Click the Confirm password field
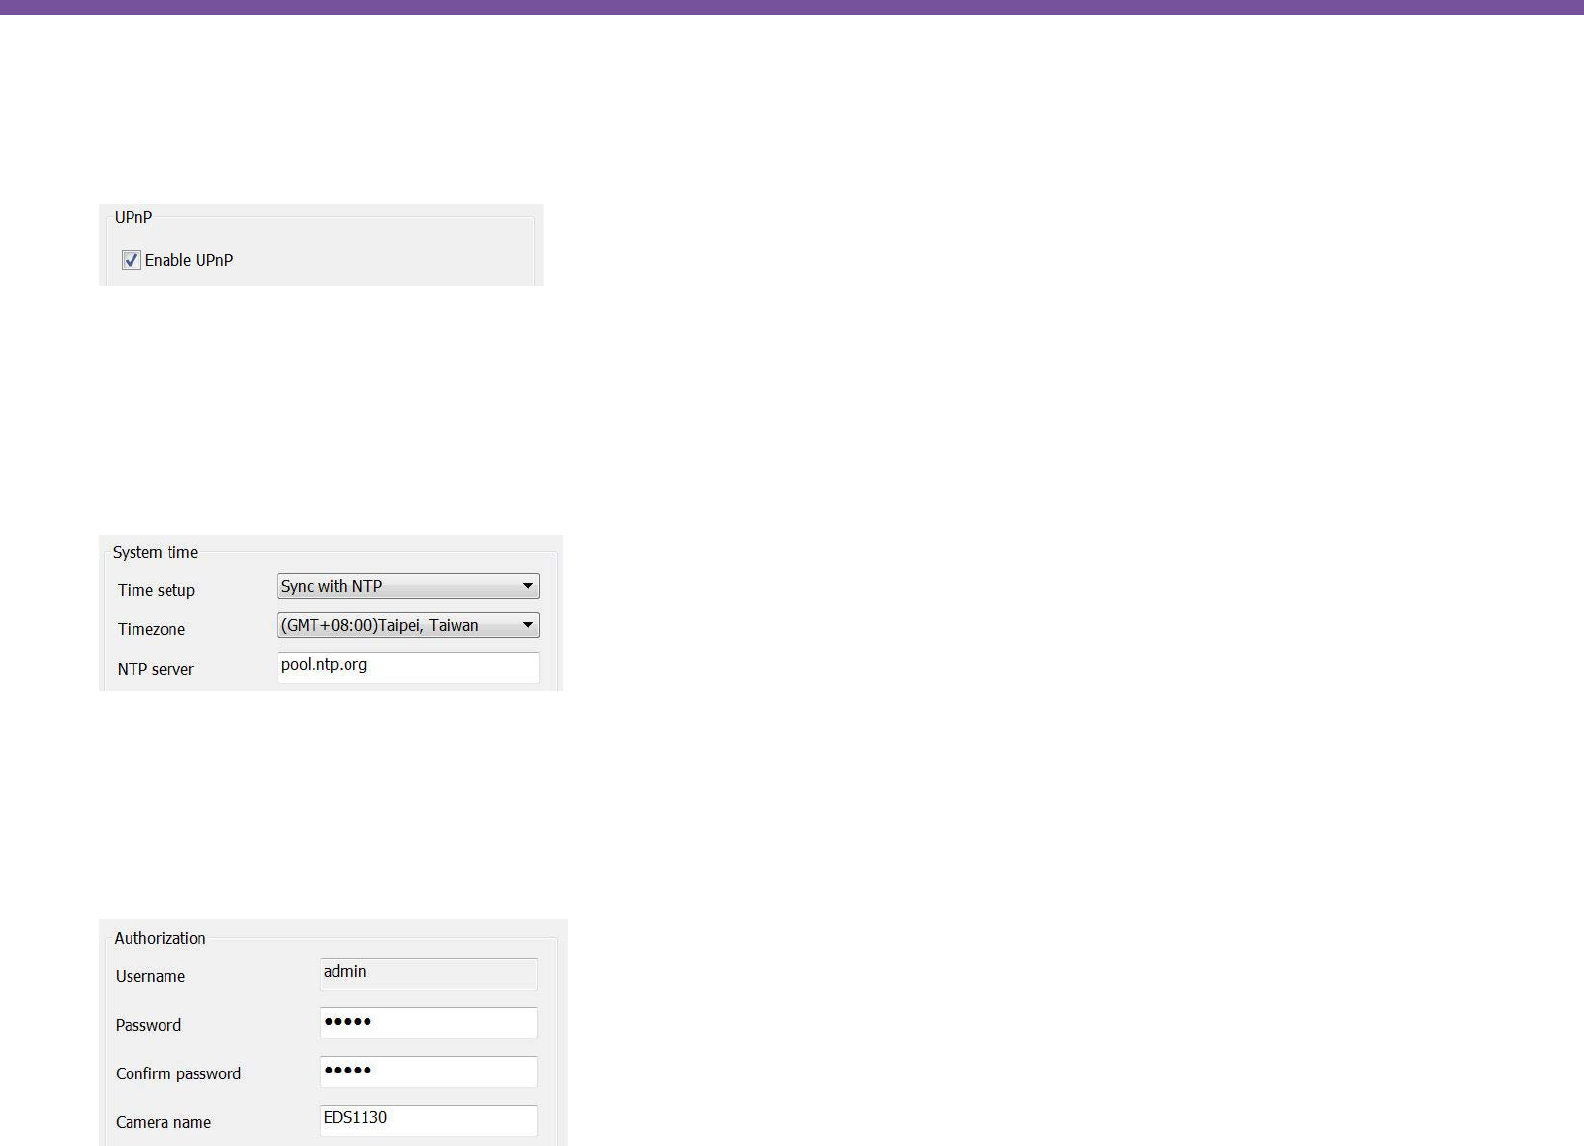 pyautogui.click(x=429, y=1072)
